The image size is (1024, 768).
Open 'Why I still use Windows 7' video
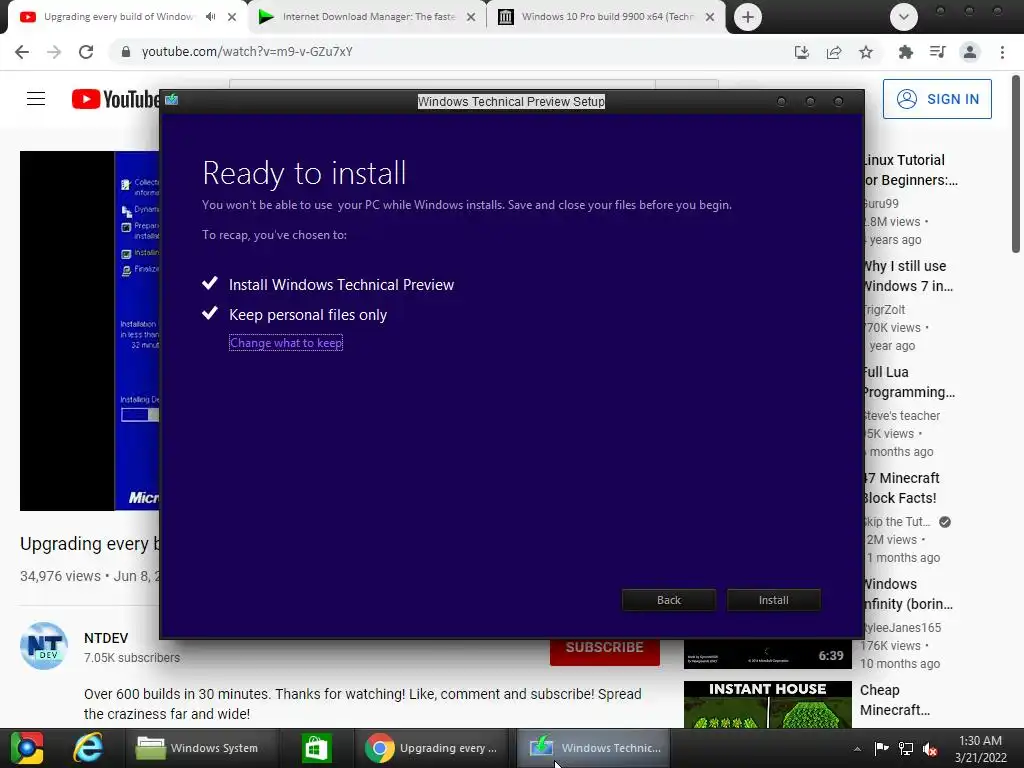(x=907, y=276)
